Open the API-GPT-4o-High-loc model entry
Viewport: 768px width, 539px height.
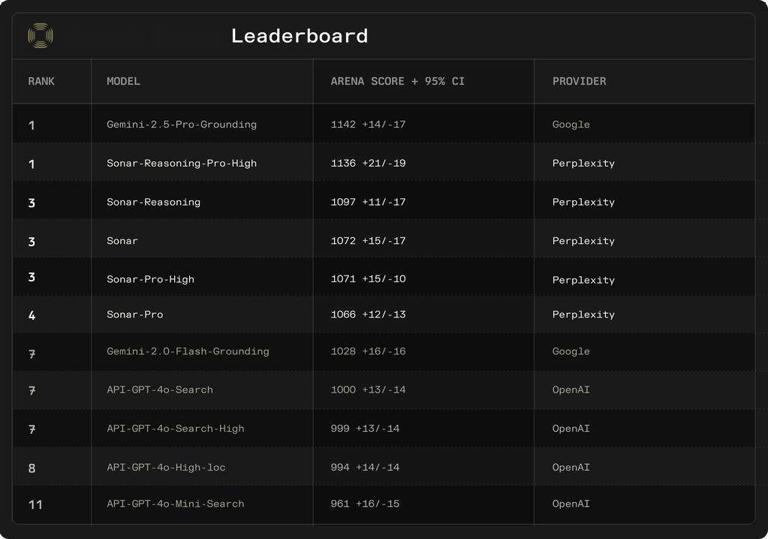pyautogui.click(x=165, y=467)
